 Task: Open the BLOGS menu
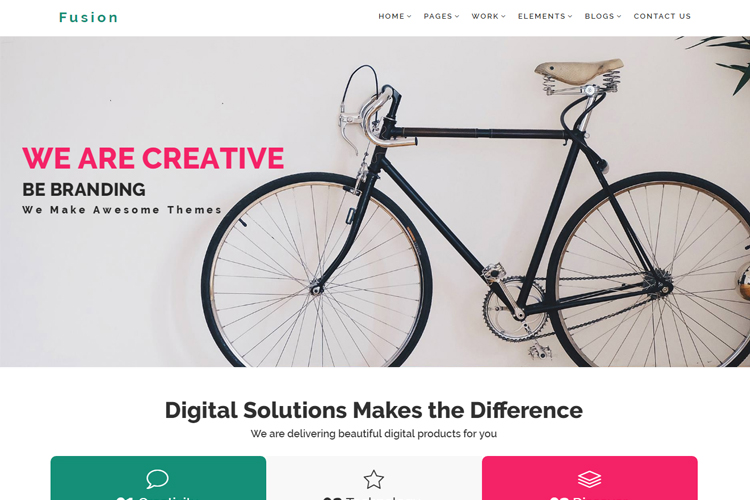pyautogui.click(x=603, y=16)
